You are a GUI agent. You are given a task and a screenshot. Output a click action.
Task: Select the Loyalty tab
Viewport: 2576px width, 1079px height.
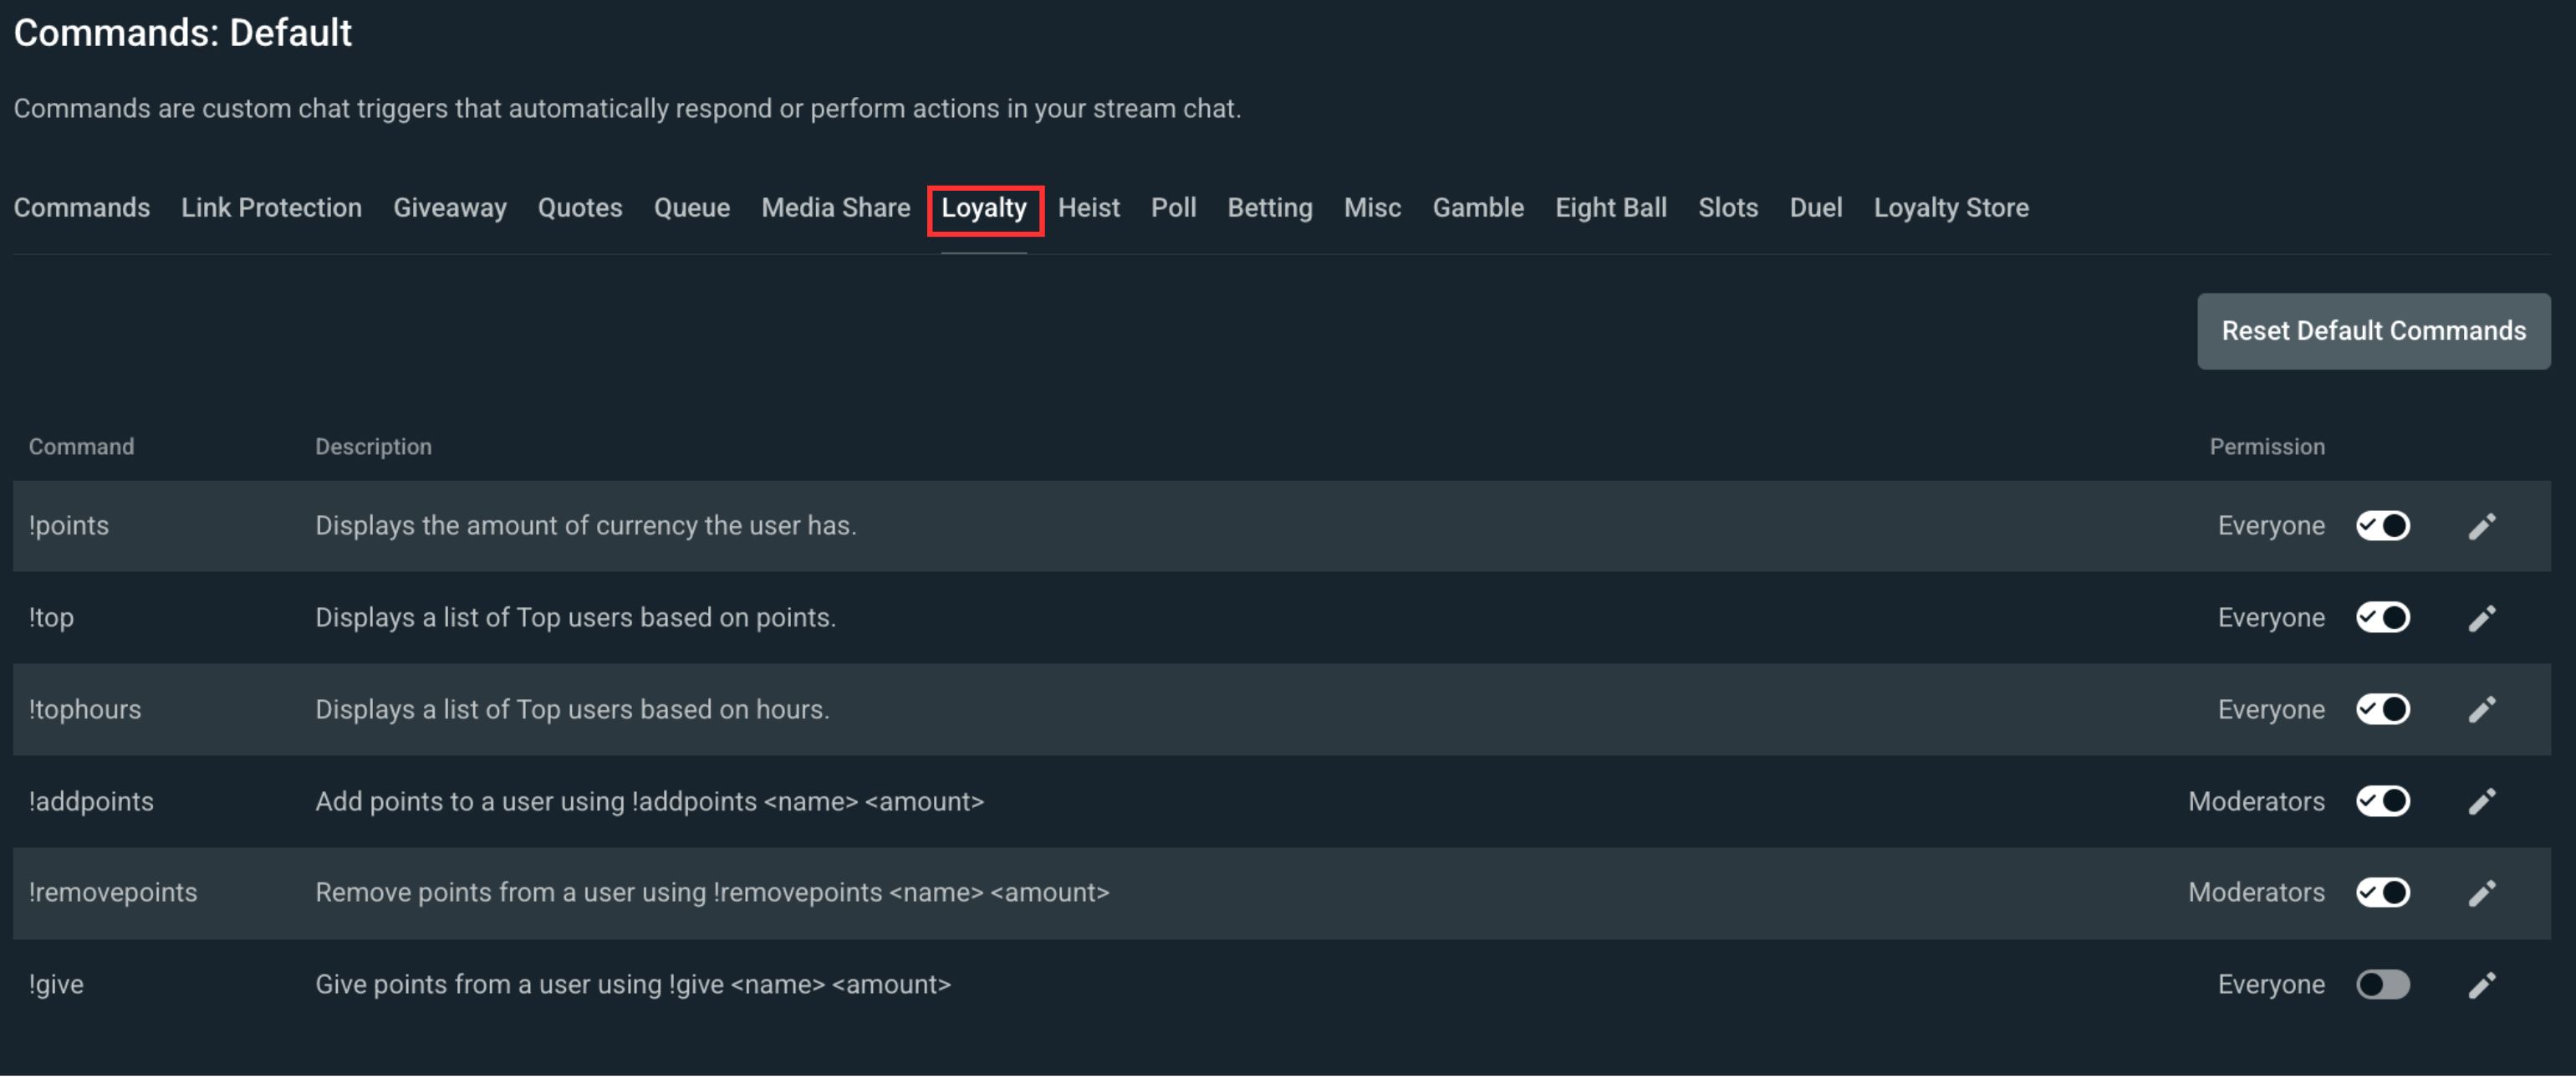point(984,208)
